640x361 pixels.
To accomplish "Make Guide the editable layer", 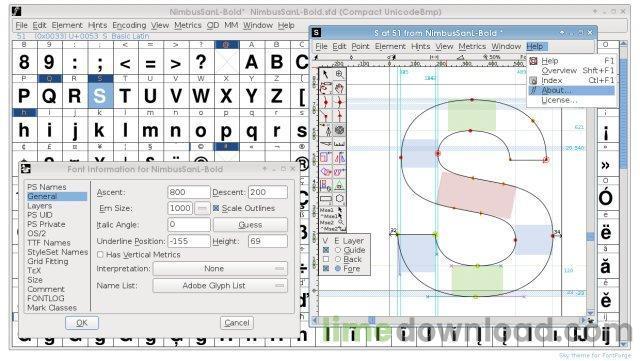I will point(338,250).
